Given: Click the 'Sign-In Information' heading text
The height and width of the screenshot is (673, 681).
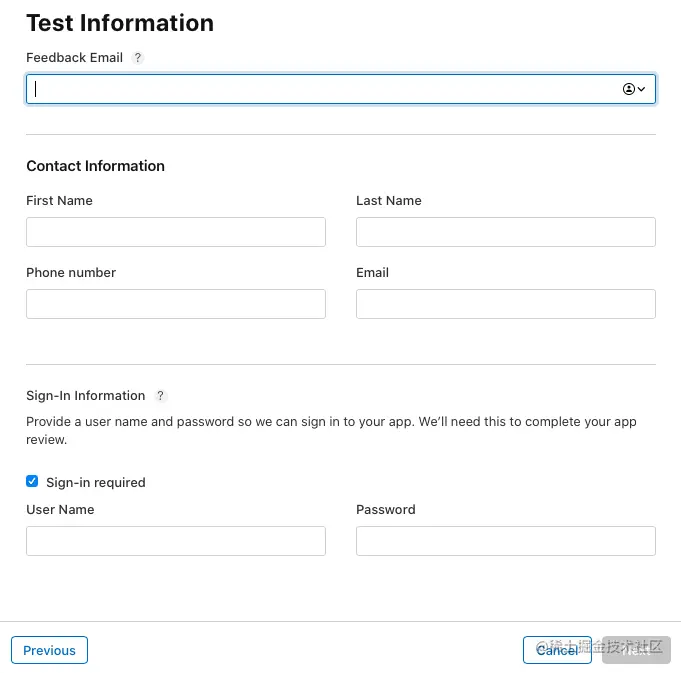Looking at the screenshot, I should pyautogui.click(x=86, y=396).
